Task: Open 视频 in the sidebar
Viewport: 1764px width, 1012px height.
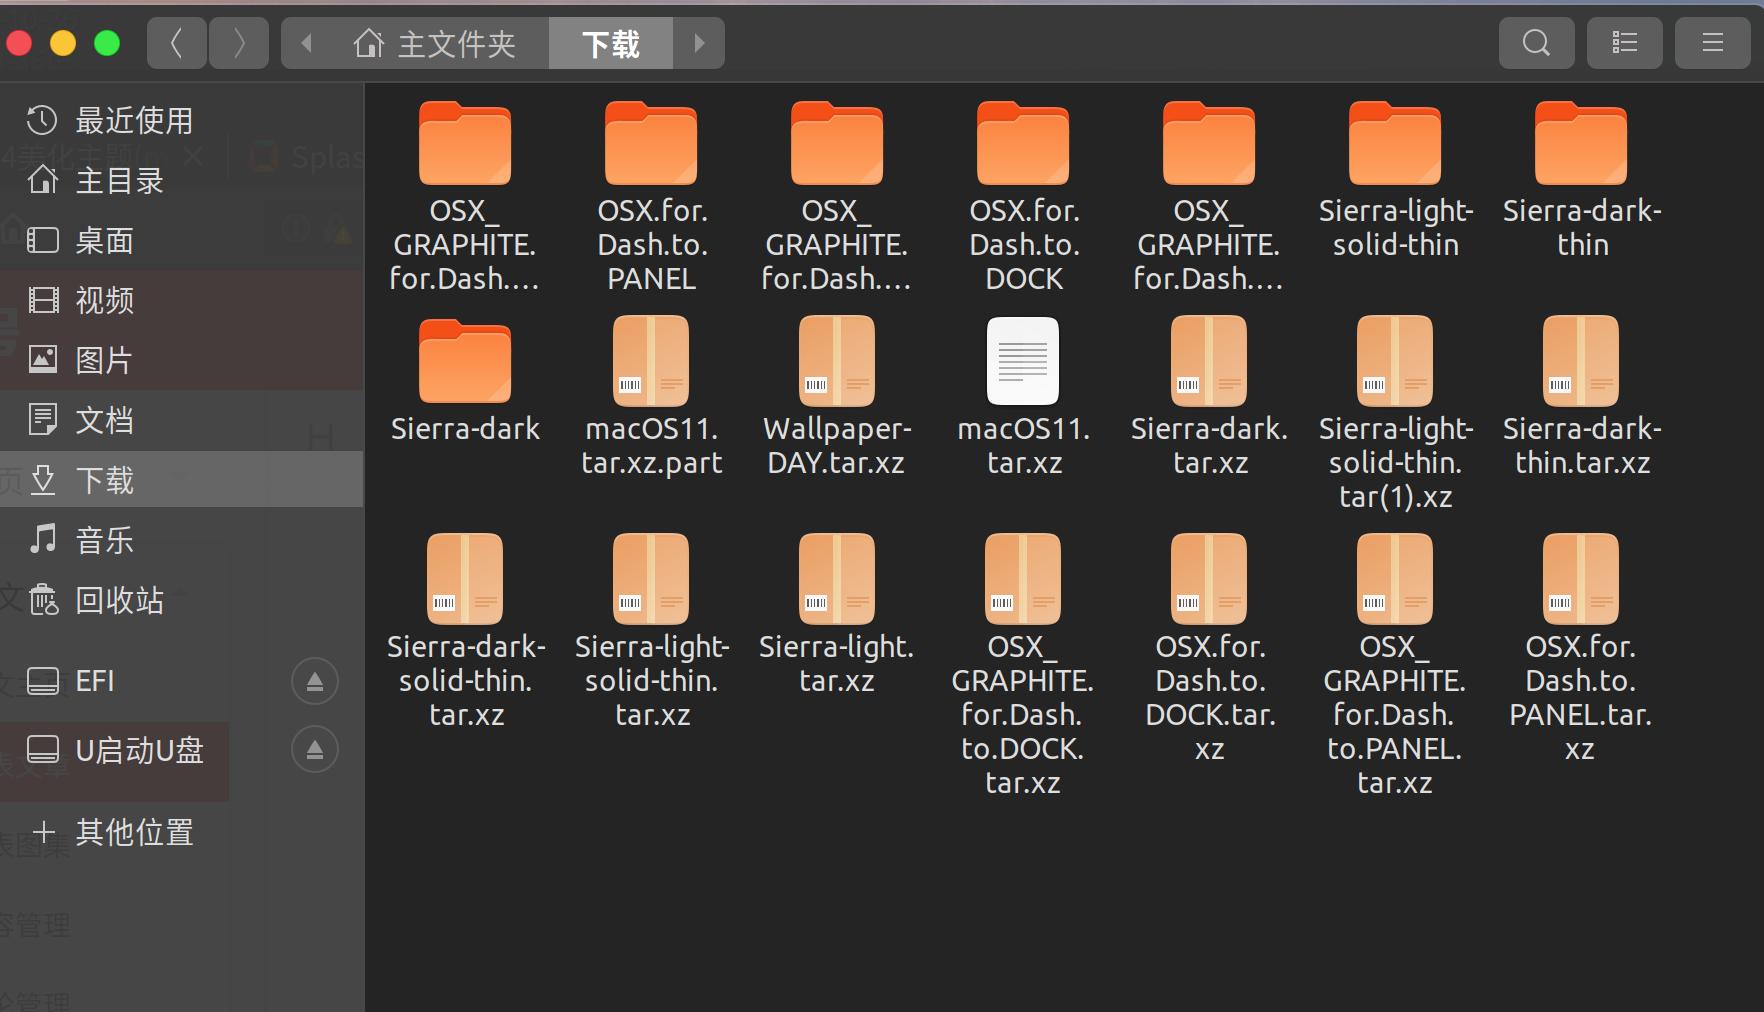Action: coord(181,301)
